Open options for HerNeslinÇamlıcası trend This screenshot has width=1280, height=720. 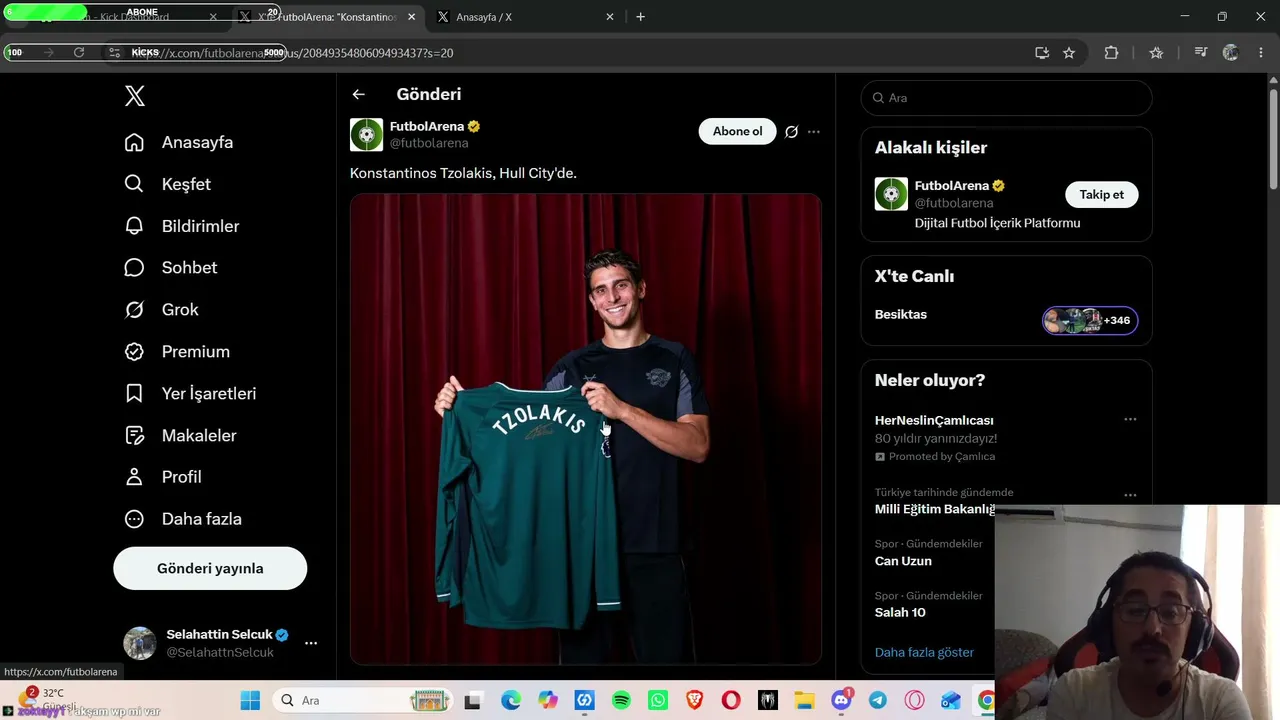click(1130, 420)
